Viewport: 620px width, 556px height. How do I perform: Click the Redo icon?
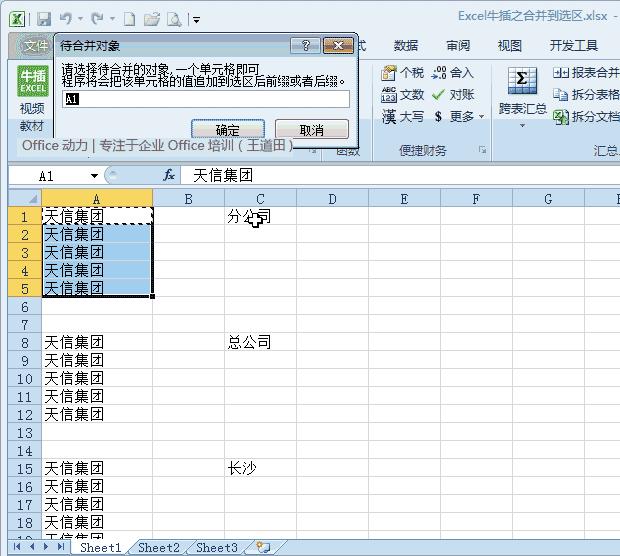(96, 19)
